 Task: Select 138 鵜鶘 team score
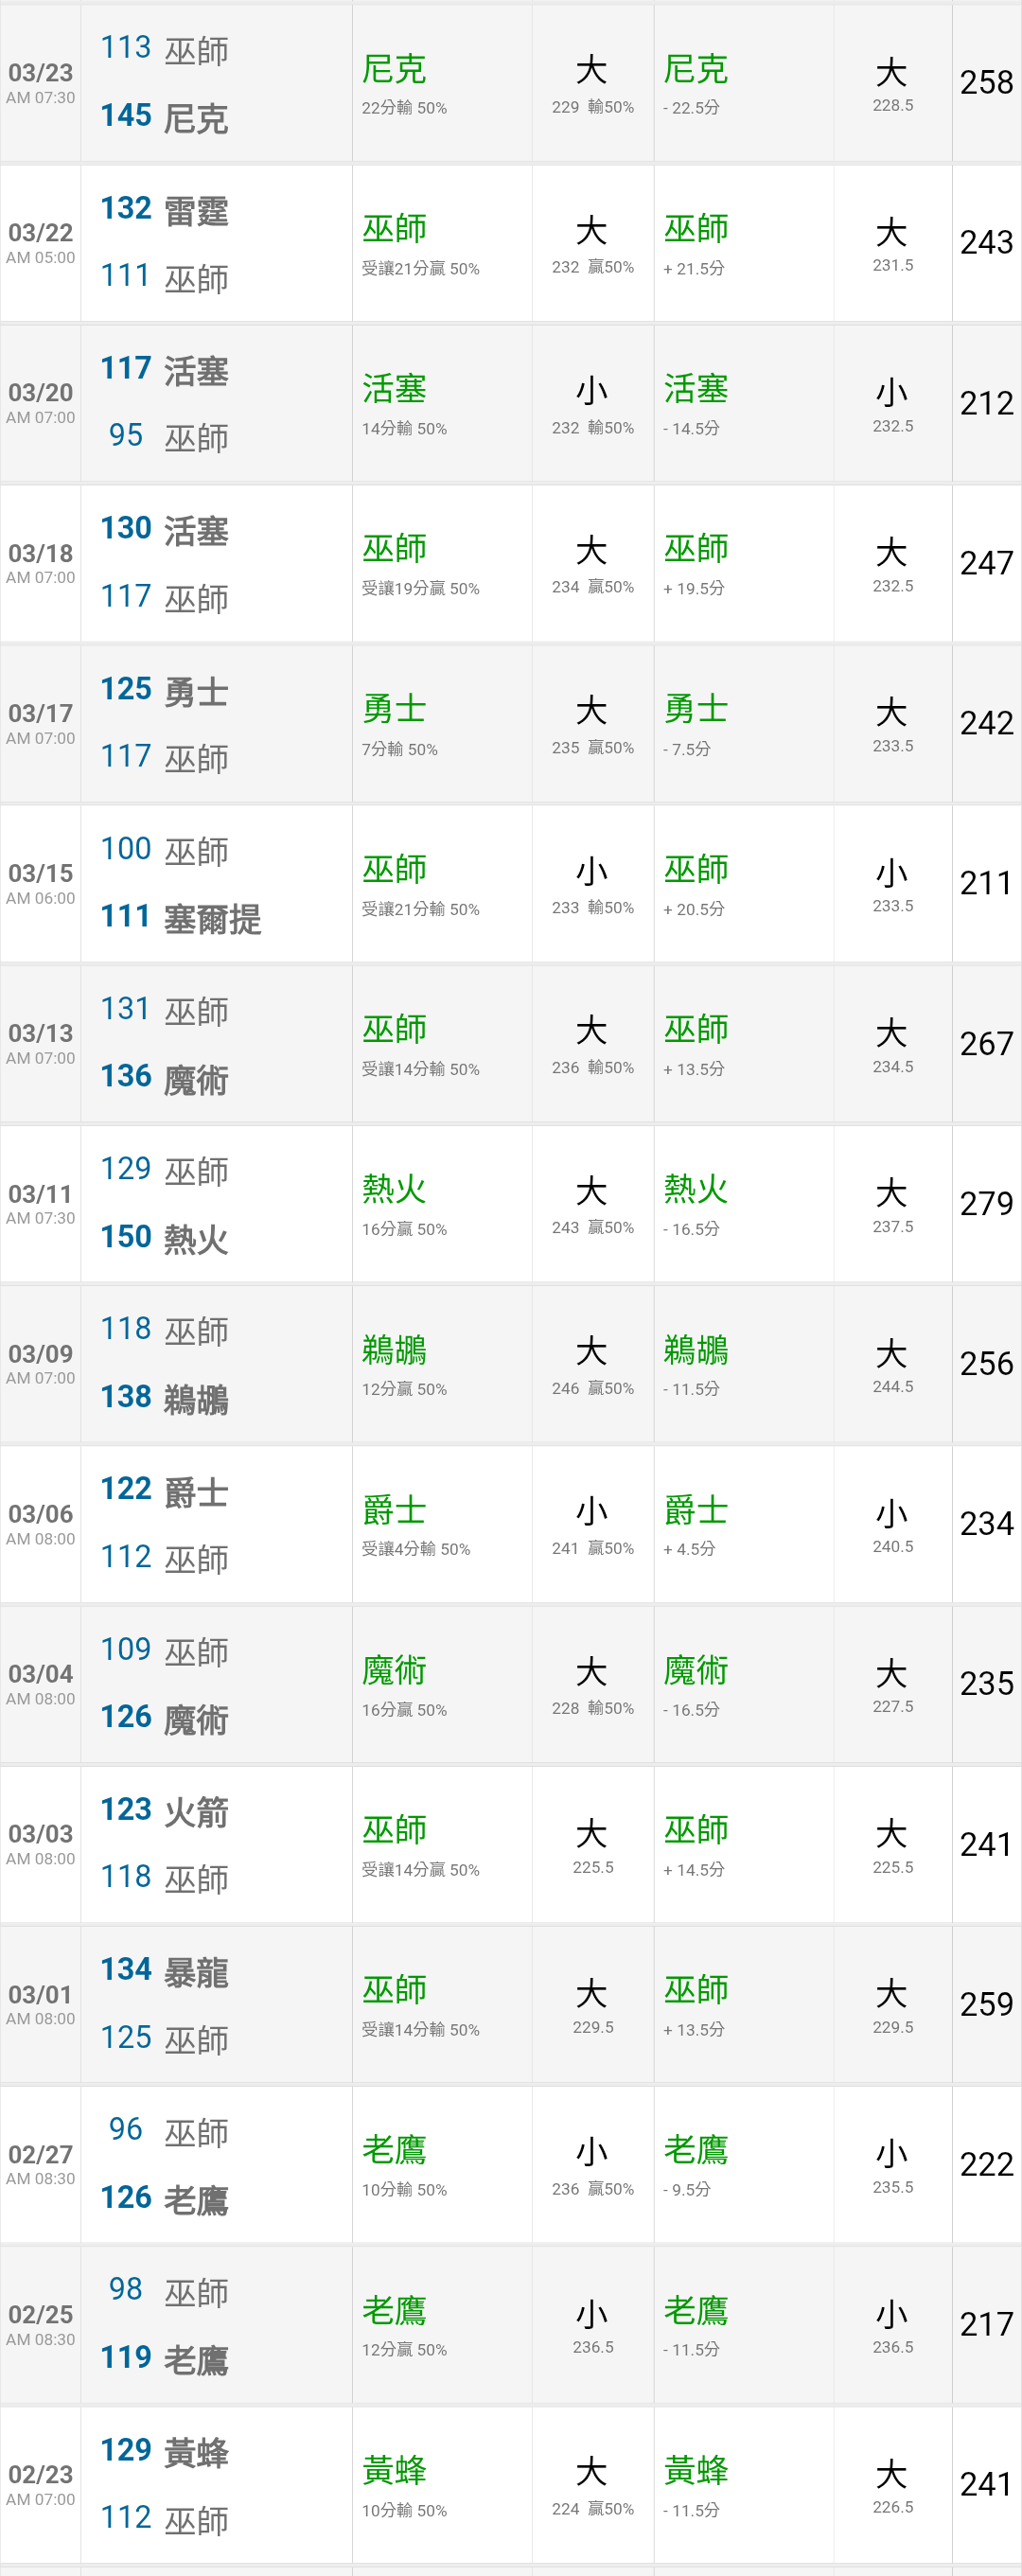tap(165, 1398)
